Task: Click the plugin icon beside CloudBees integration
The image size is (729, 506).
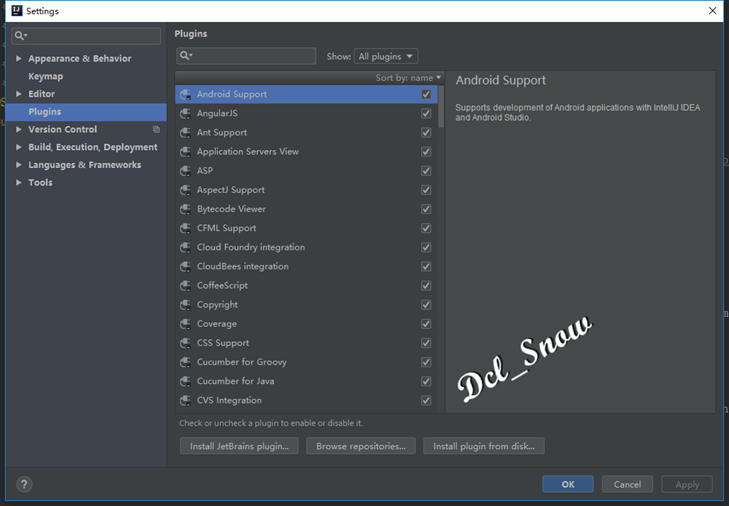Action: (185, 266)
